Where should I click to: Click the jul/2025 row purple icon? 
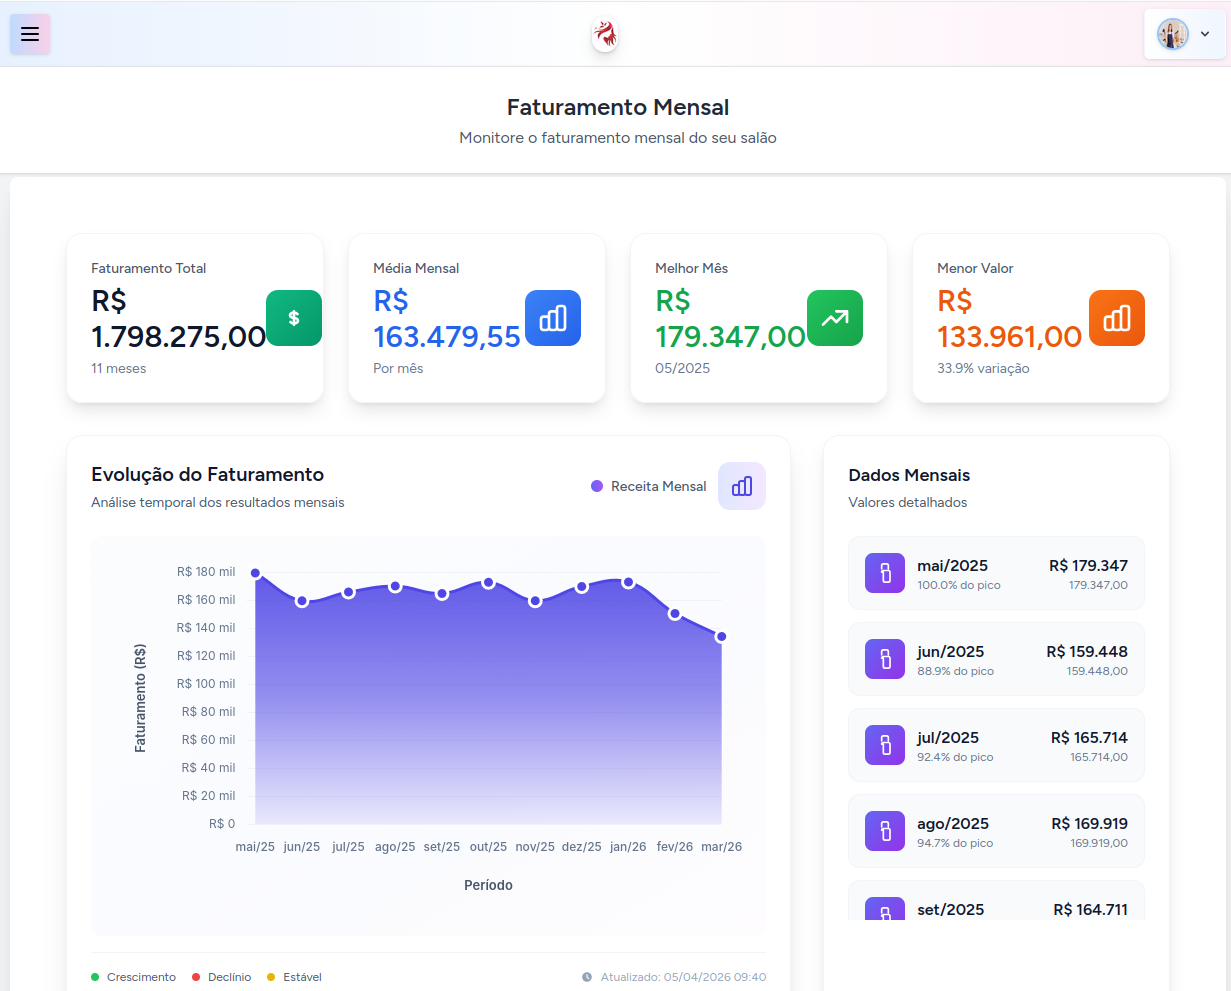pos(885,745)
